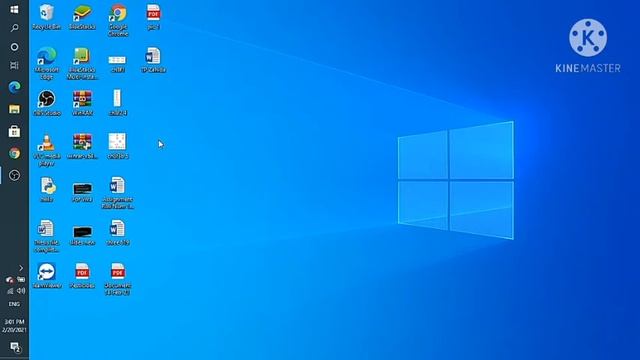Image resolution: width=640 pixels, height=360 pixels.
Task: Select the Document PDF file in bottom row
Action: point(118,279)
